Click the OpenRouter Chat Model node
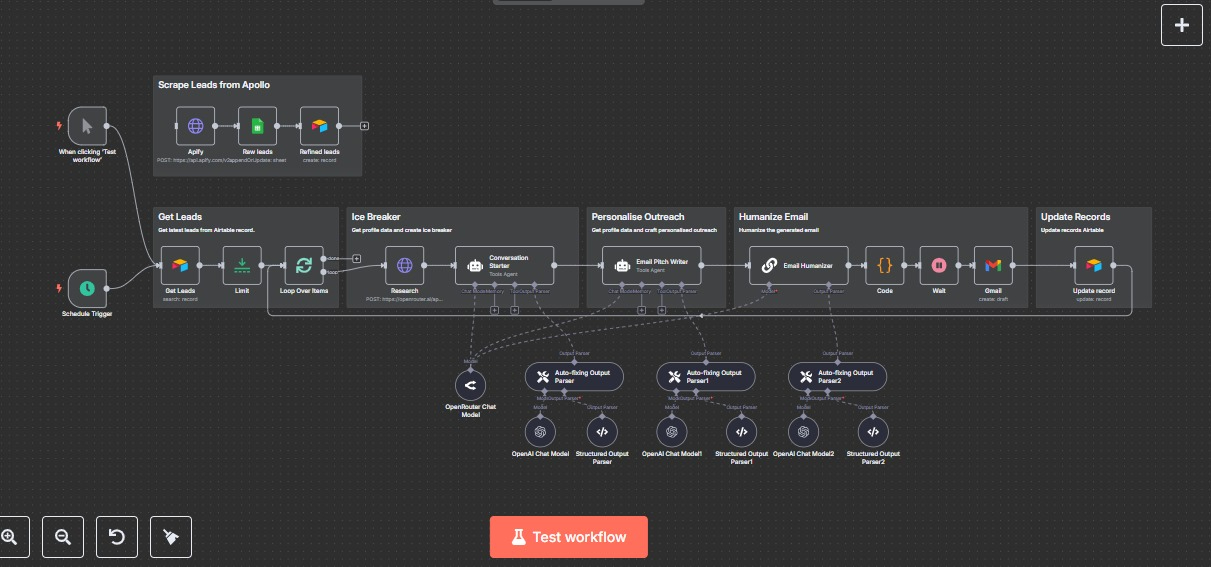The width and height of the screenshot is (1211, 567). point(470,385)
